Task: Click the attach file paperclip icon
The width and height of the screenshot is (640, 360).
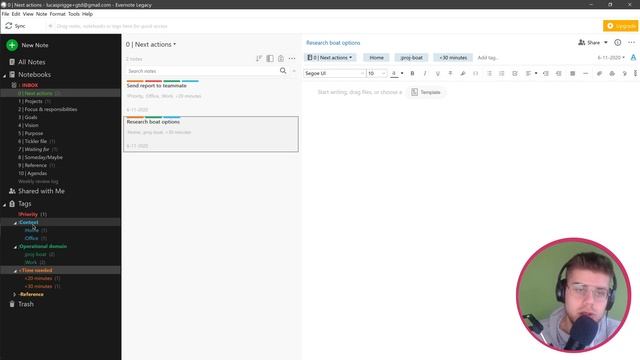Action: [599, 73]
